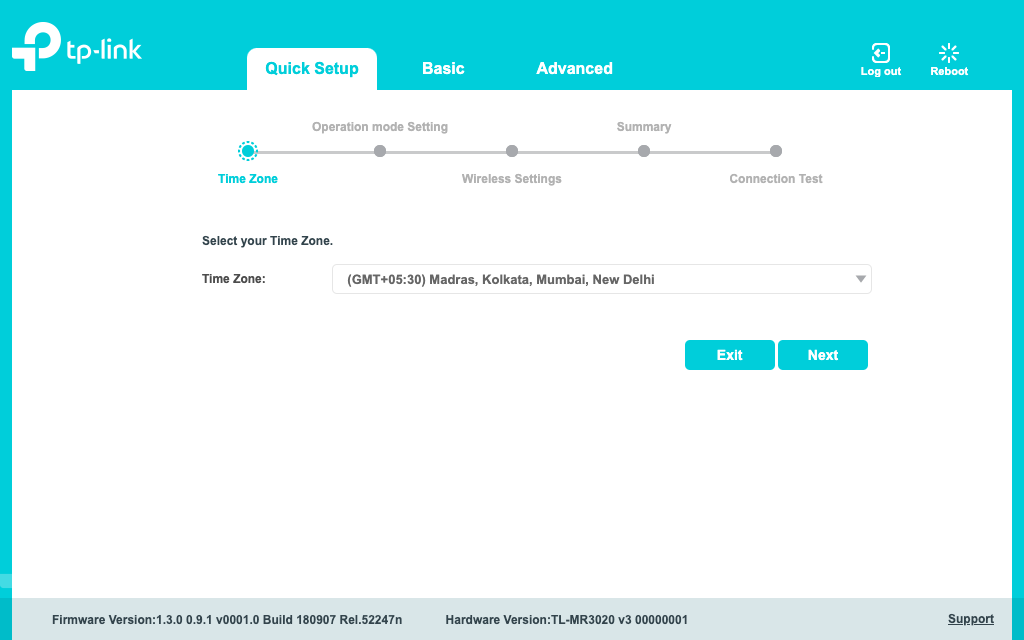Switch to the Quick Setup tab
The image size is (1024, 640).
(312, 69)
